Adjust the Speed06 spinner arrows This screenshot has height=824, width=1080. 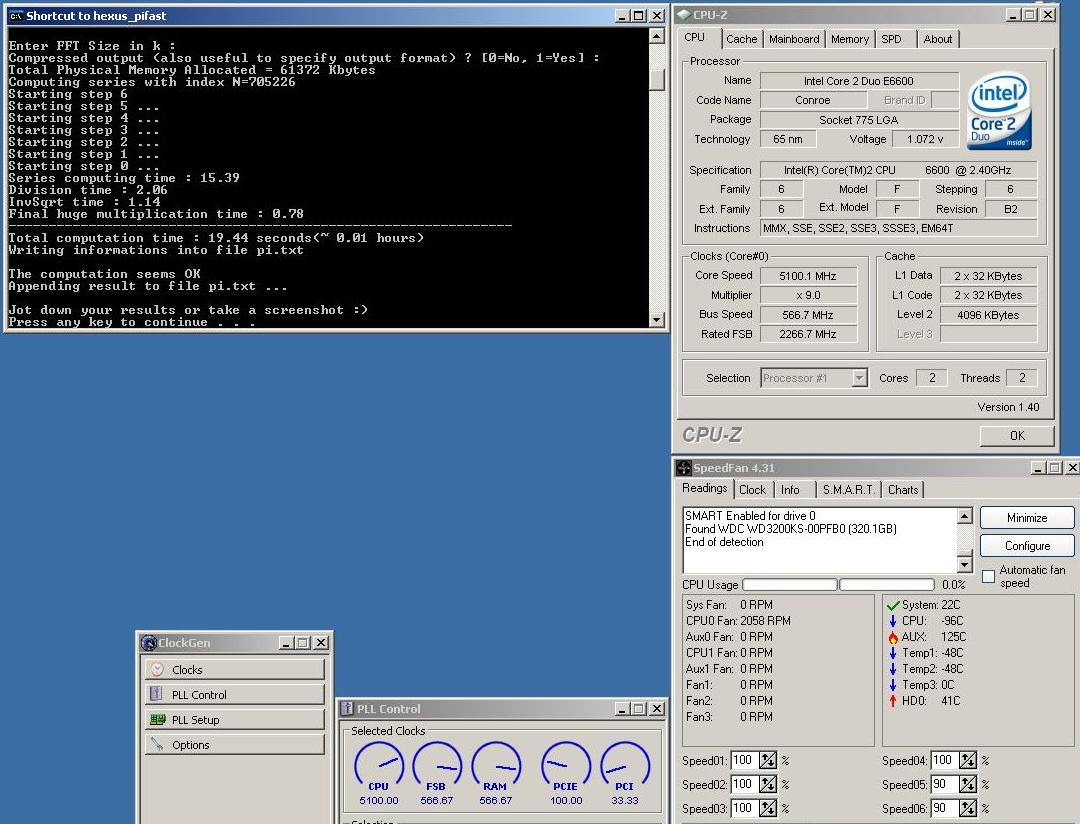point(968,808)
